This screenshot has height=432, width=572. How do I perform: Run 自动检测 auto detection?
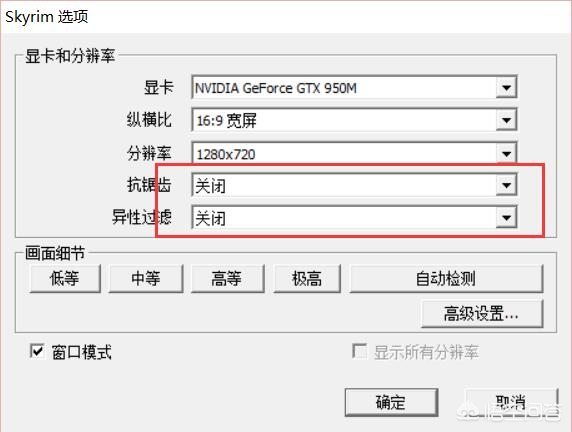pos(446,279)
